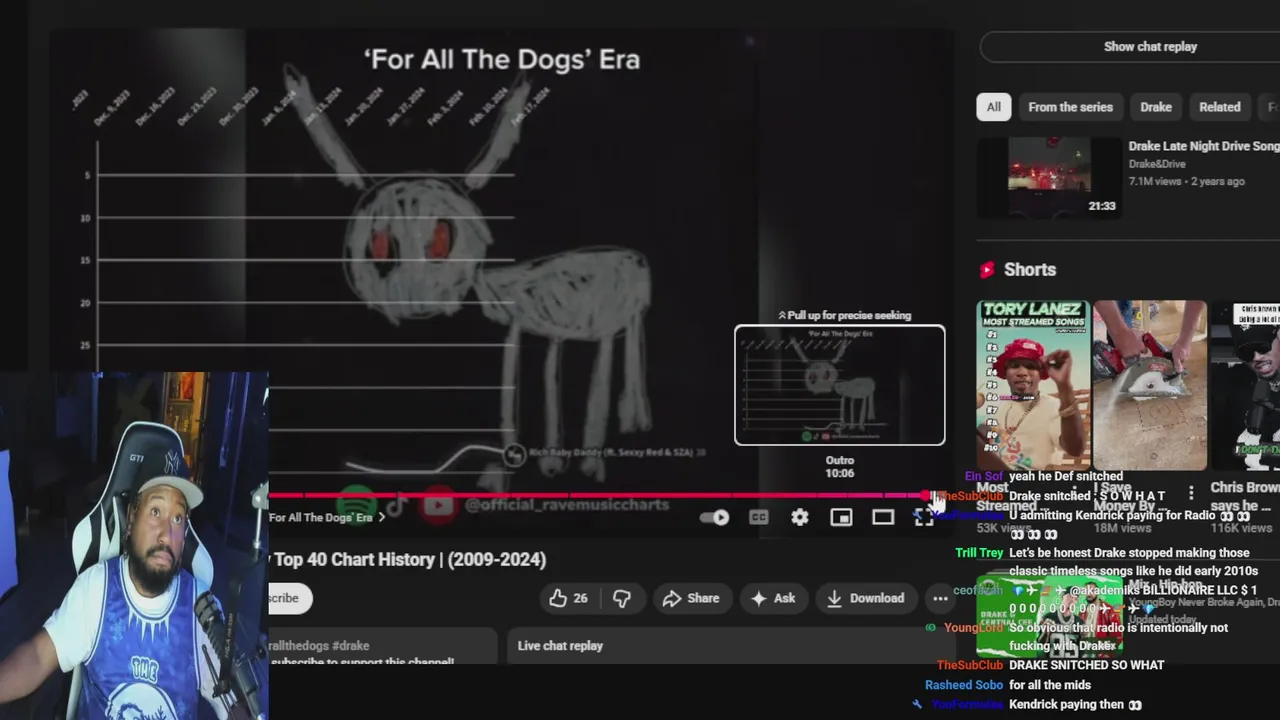Click the #drake hashtag

351,646
